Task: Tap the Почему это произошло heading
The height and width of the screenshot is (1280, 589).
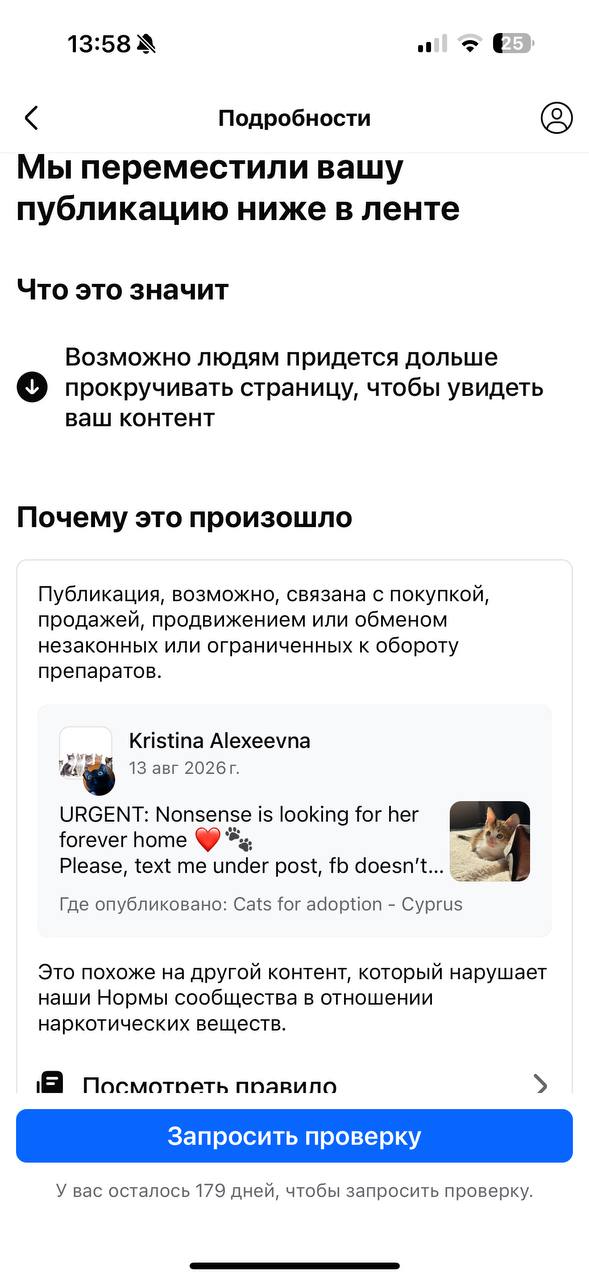Action: pos(184,518)
